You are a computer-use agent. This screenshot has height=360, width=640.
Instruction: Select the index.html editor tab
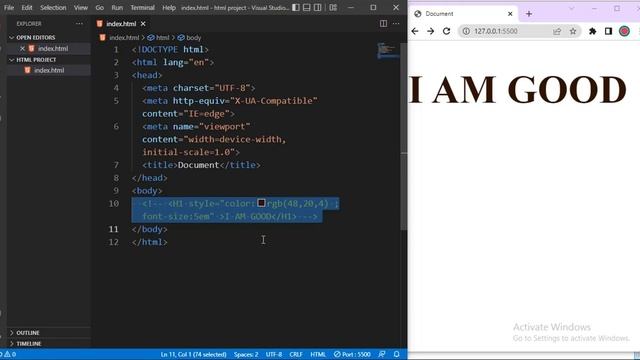click(x=121, y=24)
